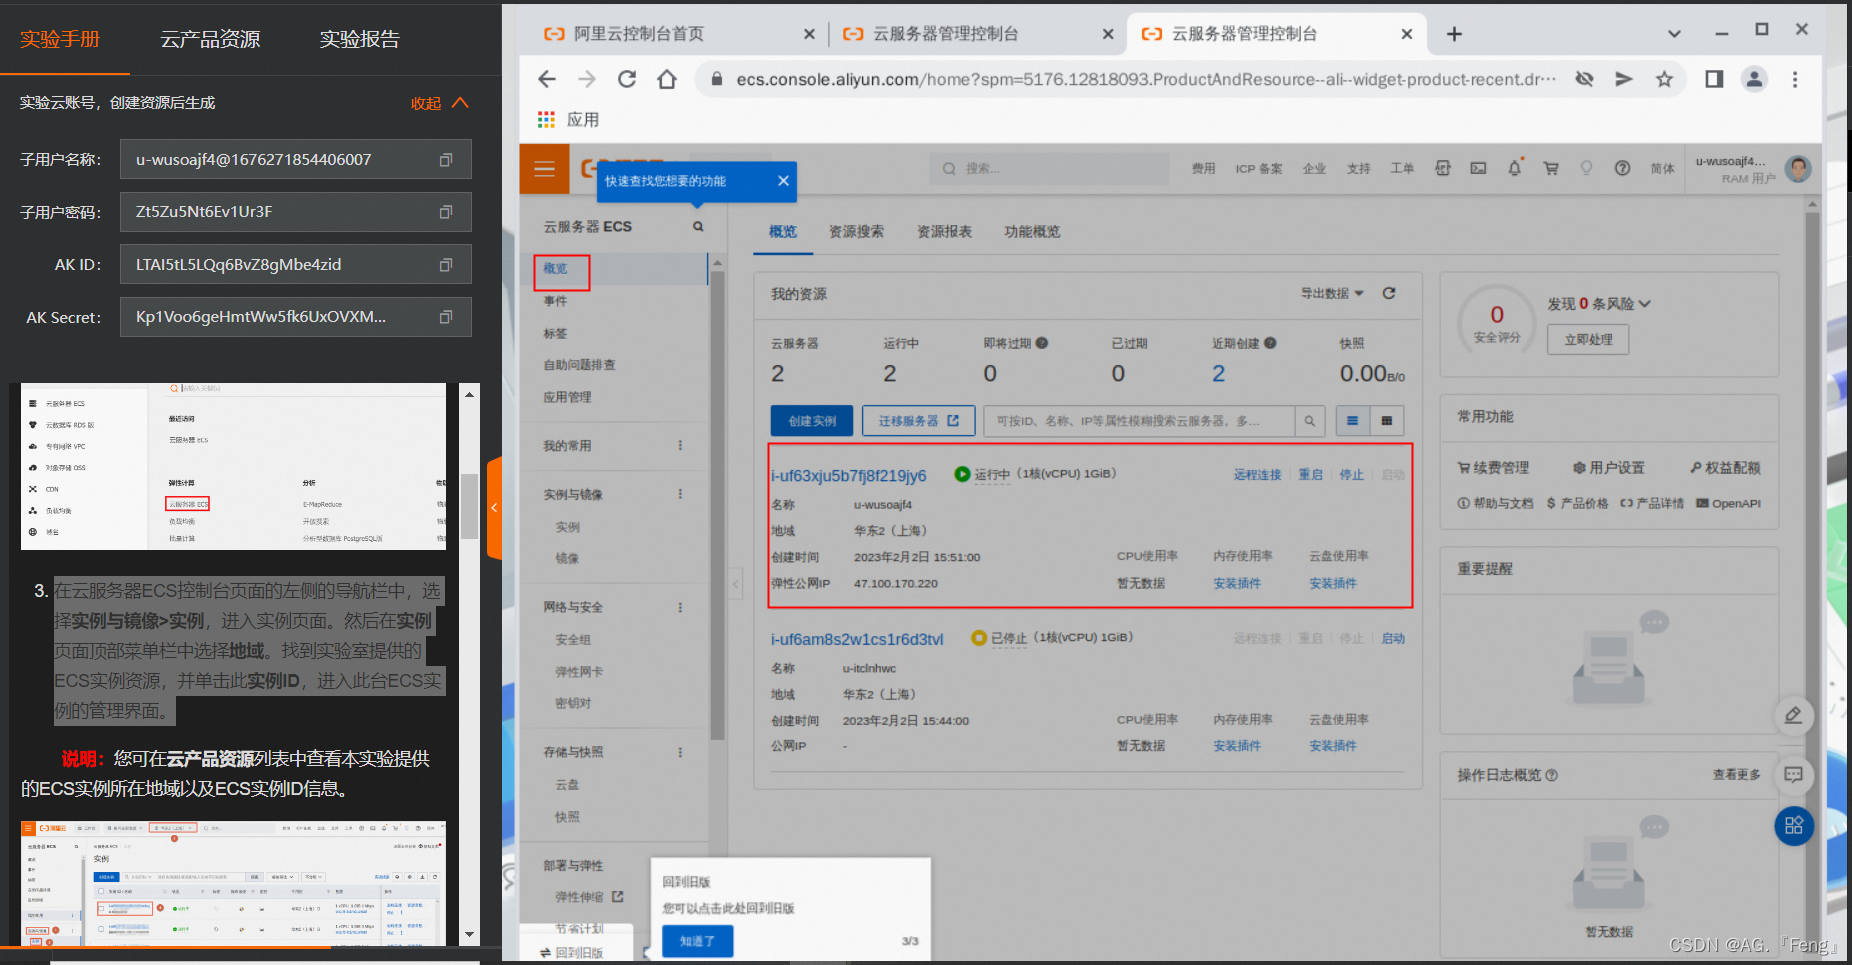Open the help question mark icon
The width and height of the screenshot is (1852, 965).
tap(1622, 168)
